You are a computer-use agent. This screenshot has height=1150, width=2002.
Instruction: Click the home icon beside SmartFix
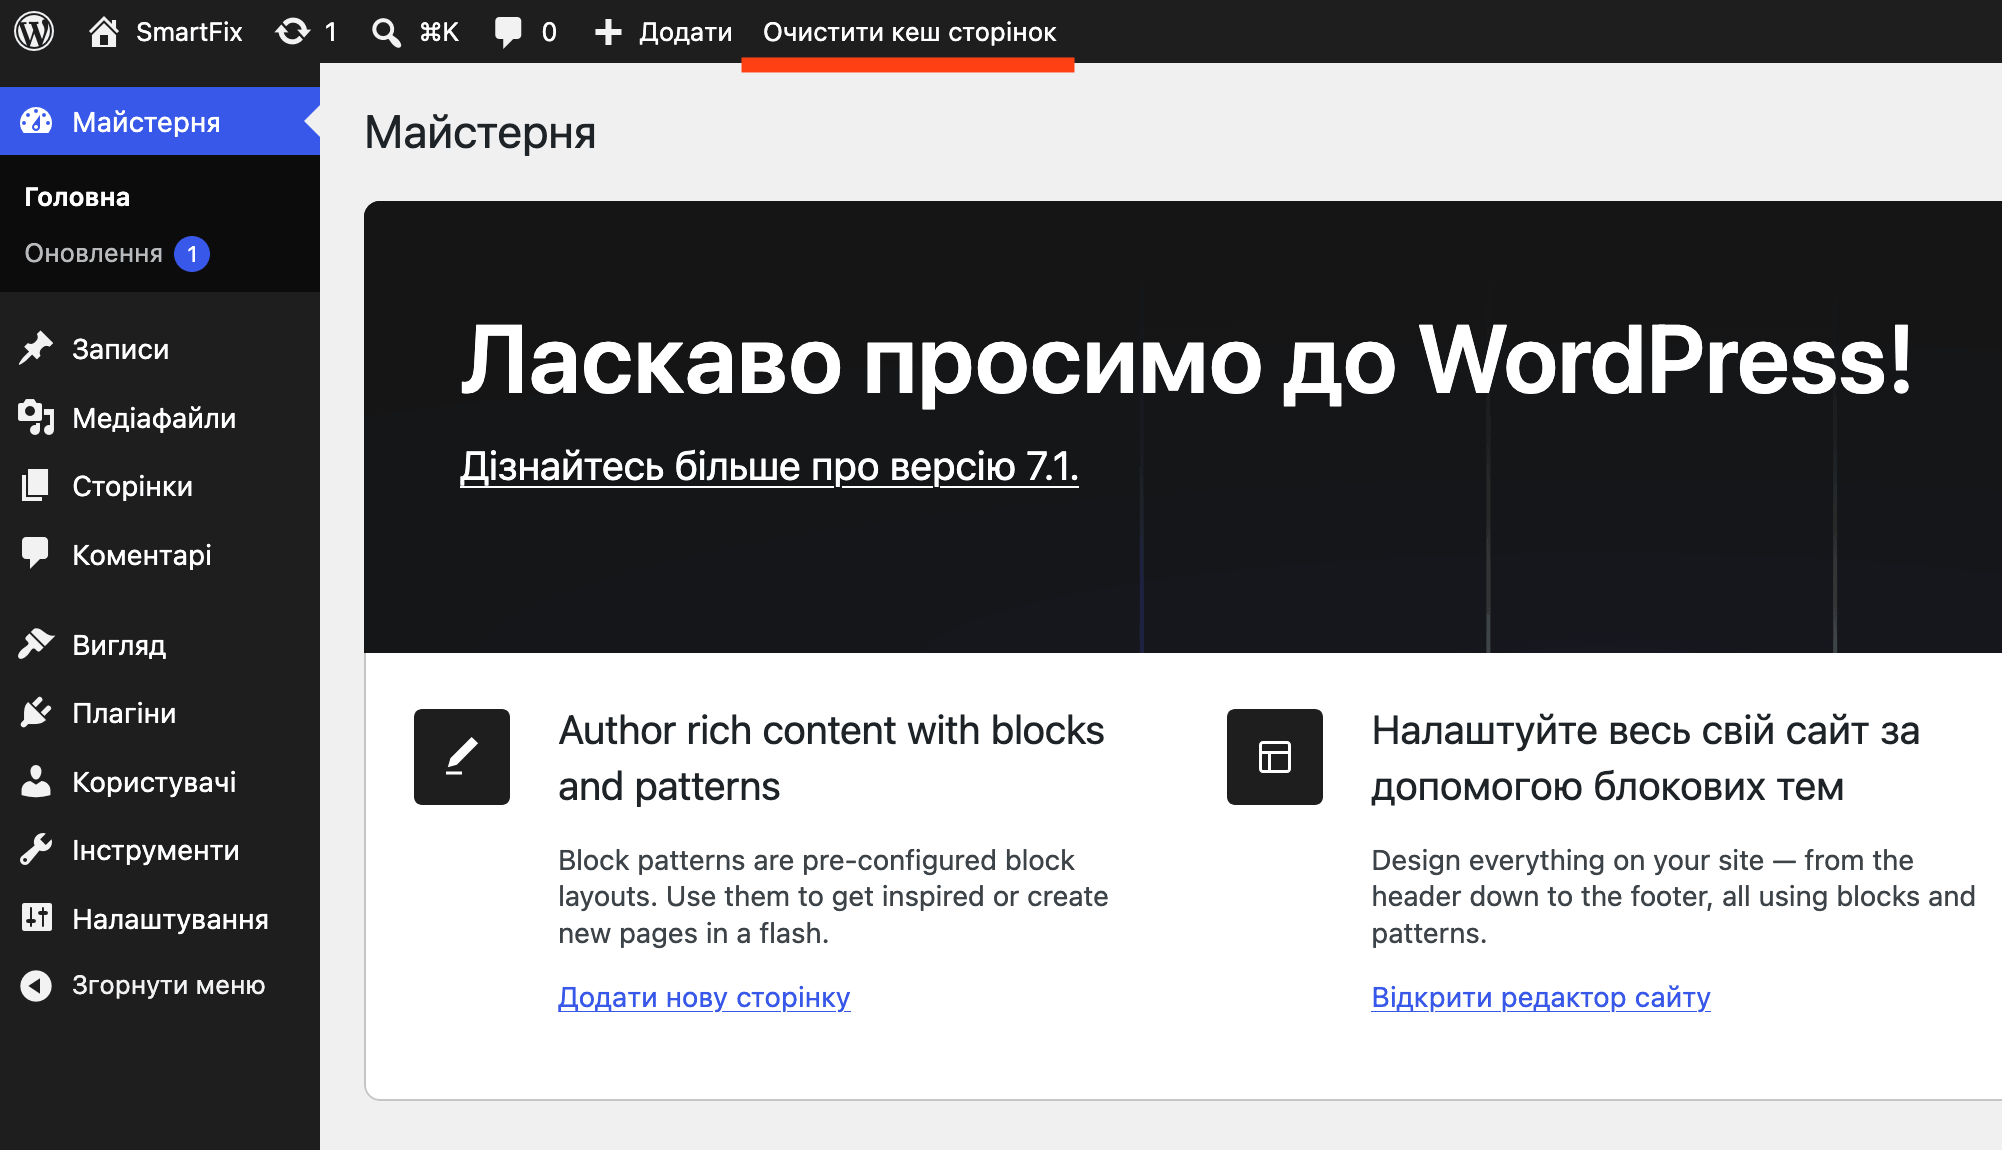pos(104,32)
